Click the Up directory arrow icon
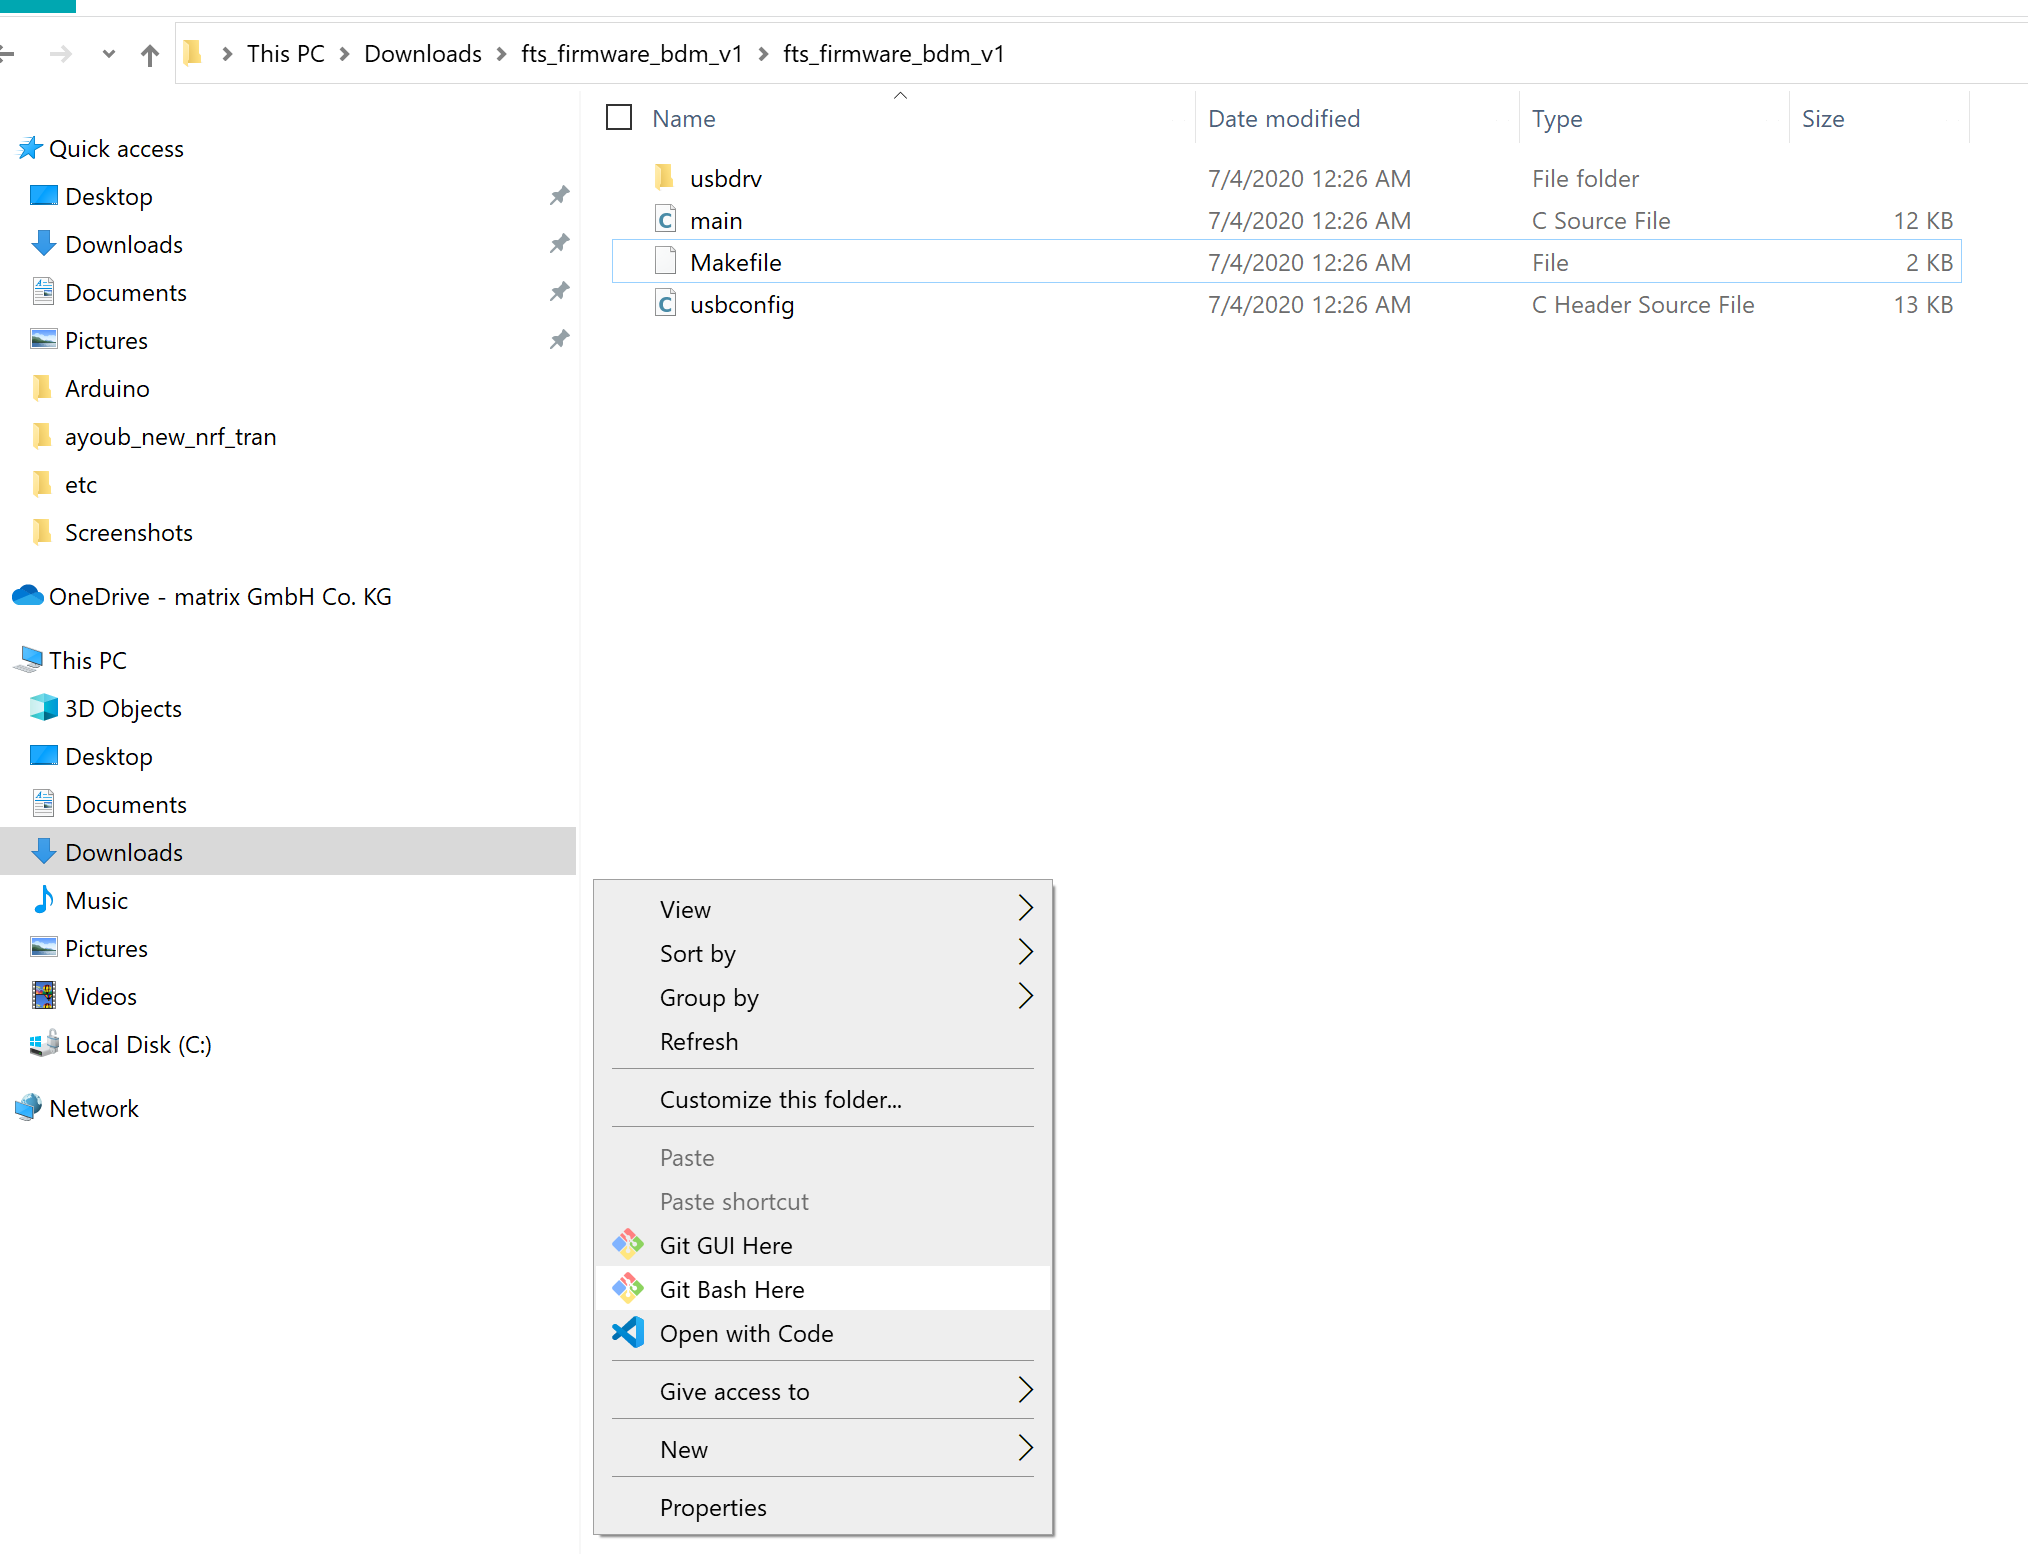The width and height of the screenshot is (2028, 1554). click(150, 55)
